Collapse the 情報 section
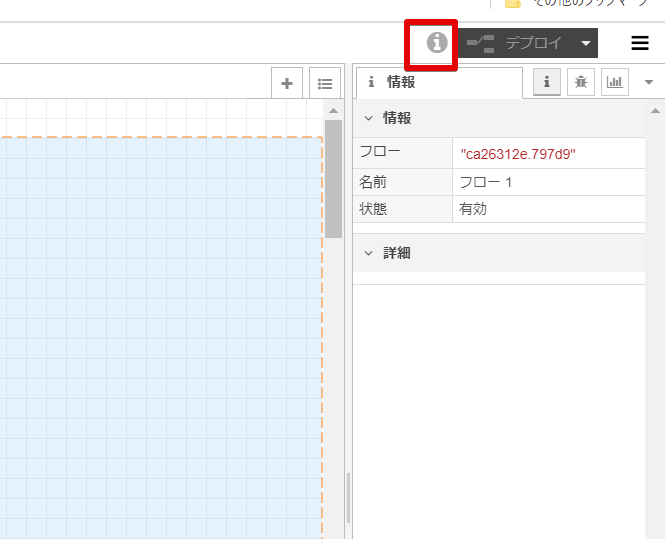 (x=368, y=118)
